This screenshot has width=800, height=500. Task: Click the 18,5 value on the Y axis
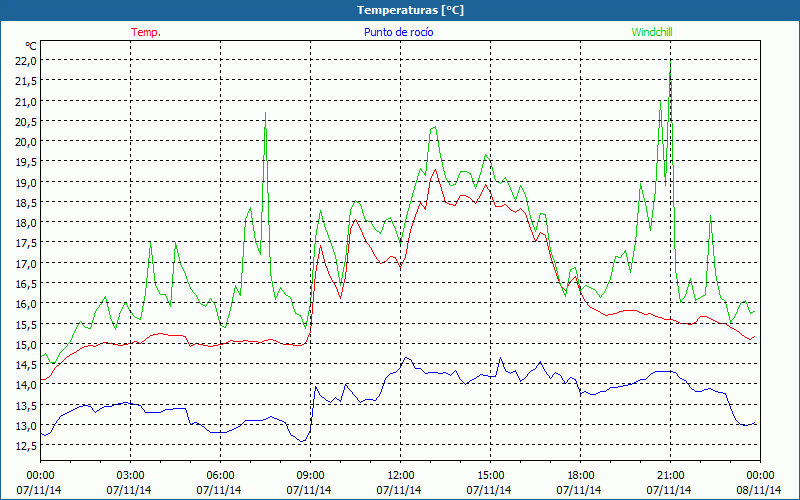tap(27, 203)
